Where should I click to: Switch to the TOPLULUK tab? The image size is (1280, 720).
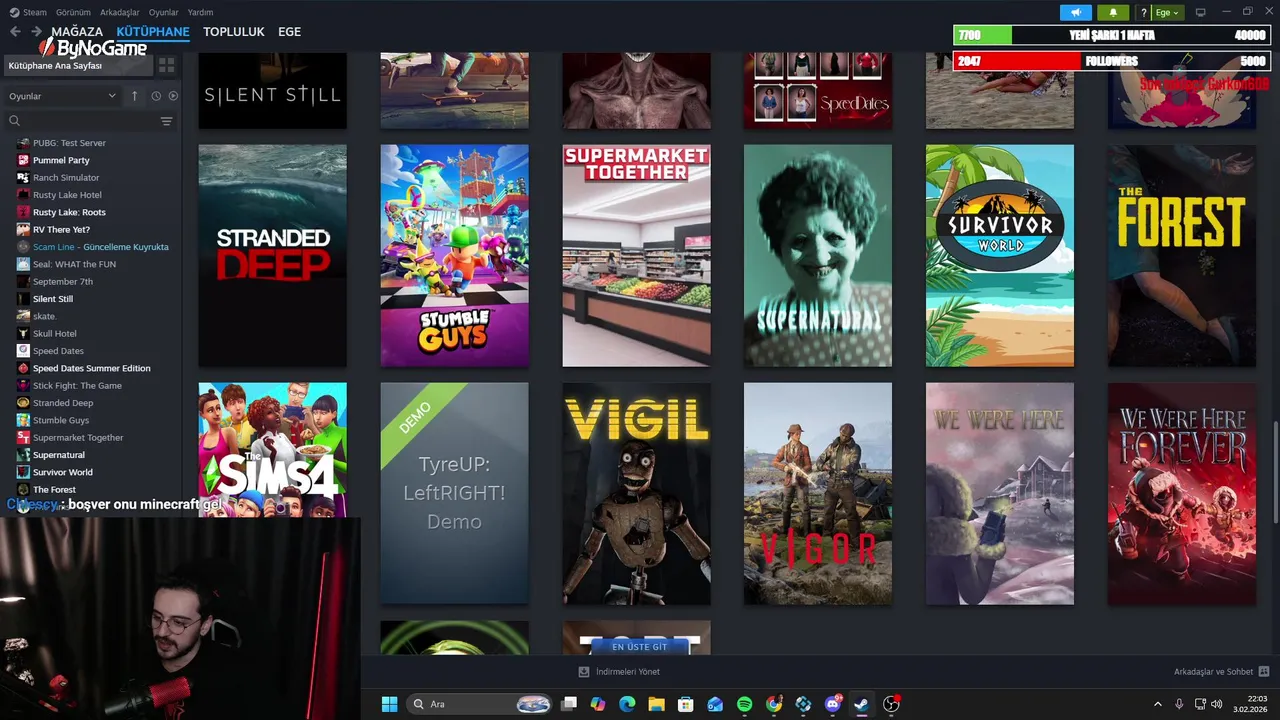point(234,32)
